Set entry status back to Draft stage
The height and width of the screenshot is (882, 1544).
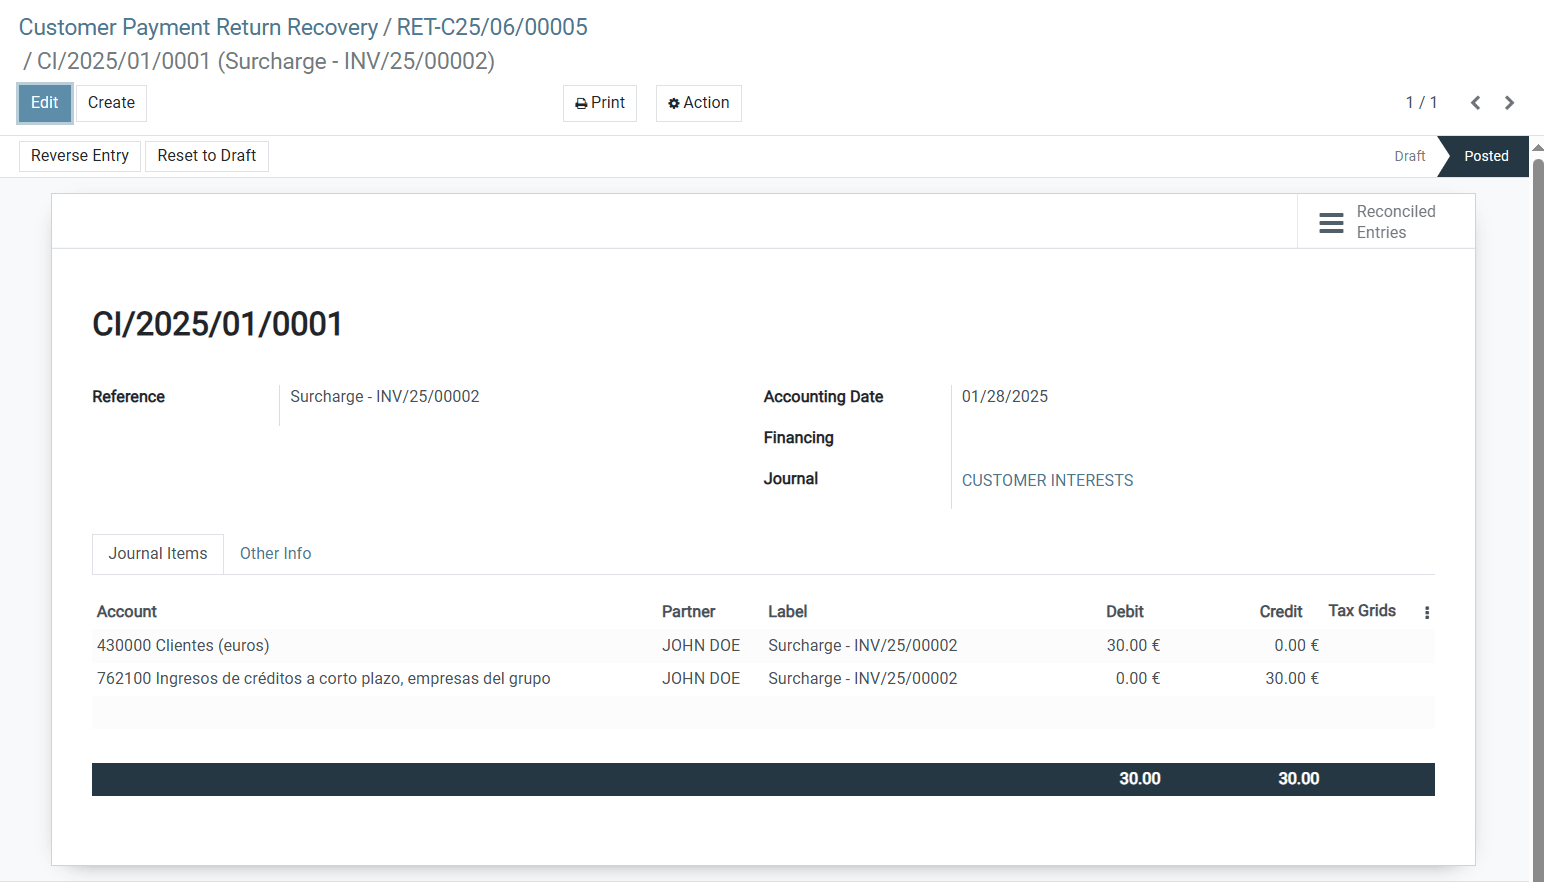coord(1410,156)
